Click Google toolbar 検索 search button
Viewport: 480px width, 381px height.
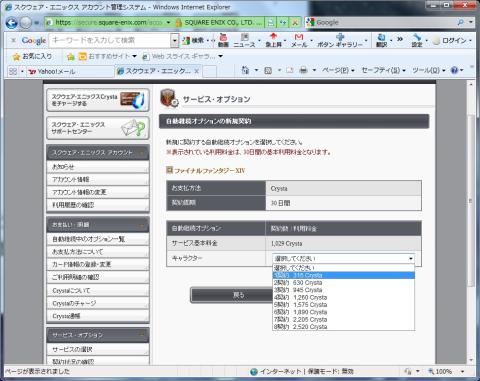pos(193,41)
